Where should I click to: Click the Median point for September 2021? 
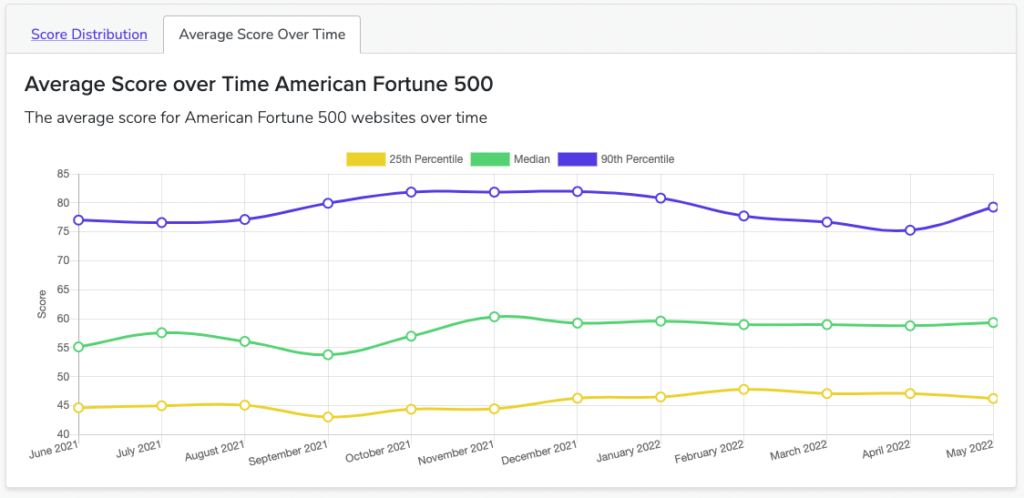point(328,354)
